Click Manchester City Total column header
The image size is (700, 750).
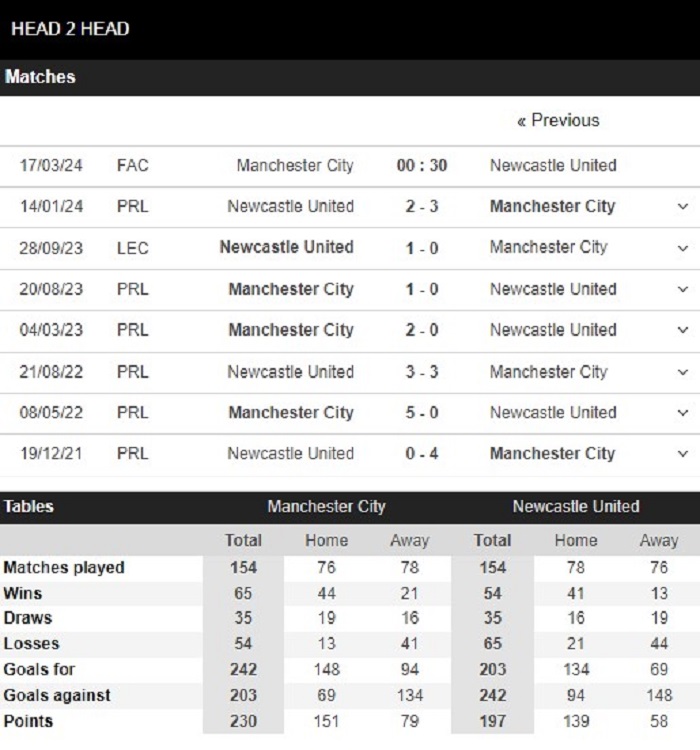click(x=243, y=540)
